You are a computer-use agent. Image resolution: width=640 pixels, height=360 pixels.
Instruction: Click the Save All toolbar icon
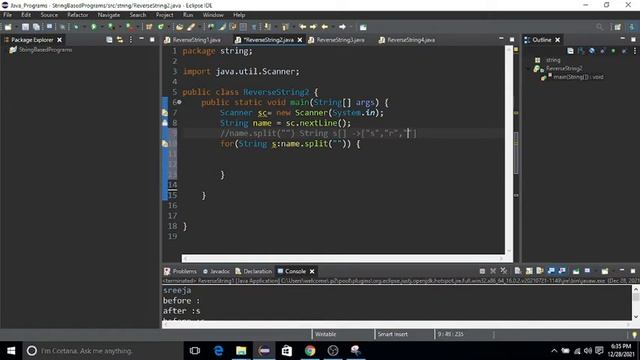coord(36,27)
